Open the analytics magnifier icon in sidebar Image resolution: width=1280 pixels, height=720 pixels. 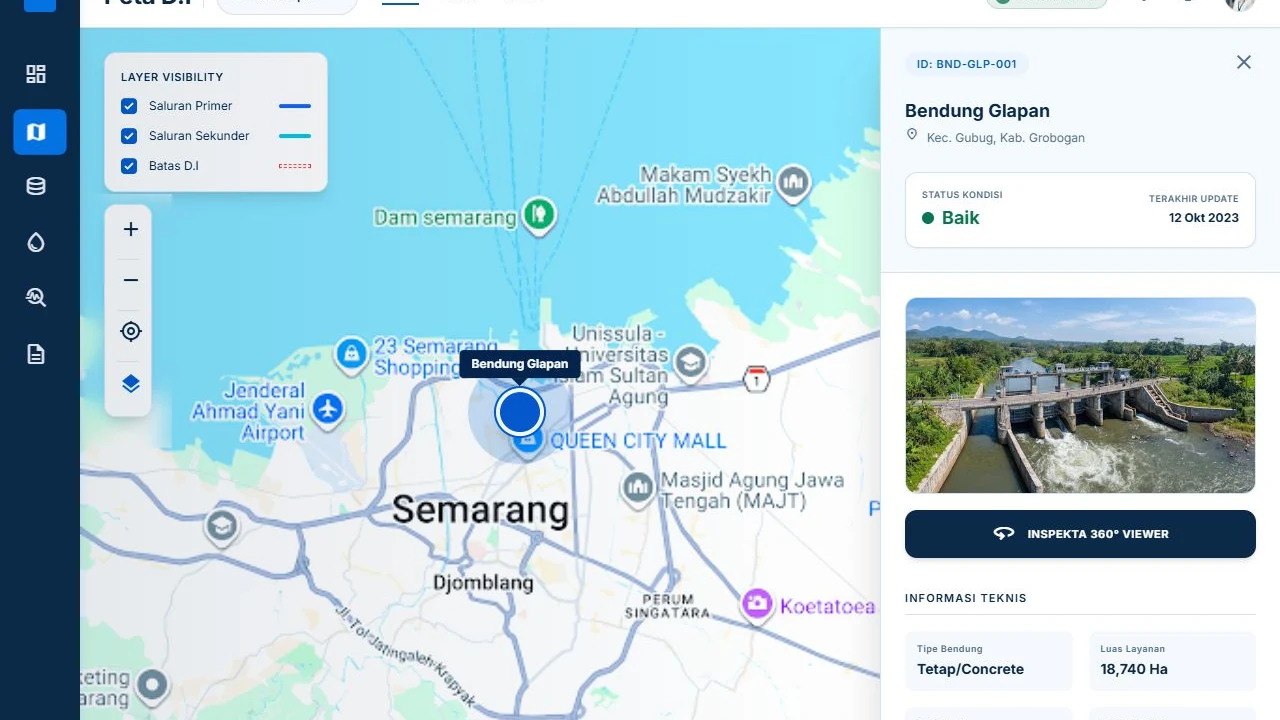coord(36,297)
